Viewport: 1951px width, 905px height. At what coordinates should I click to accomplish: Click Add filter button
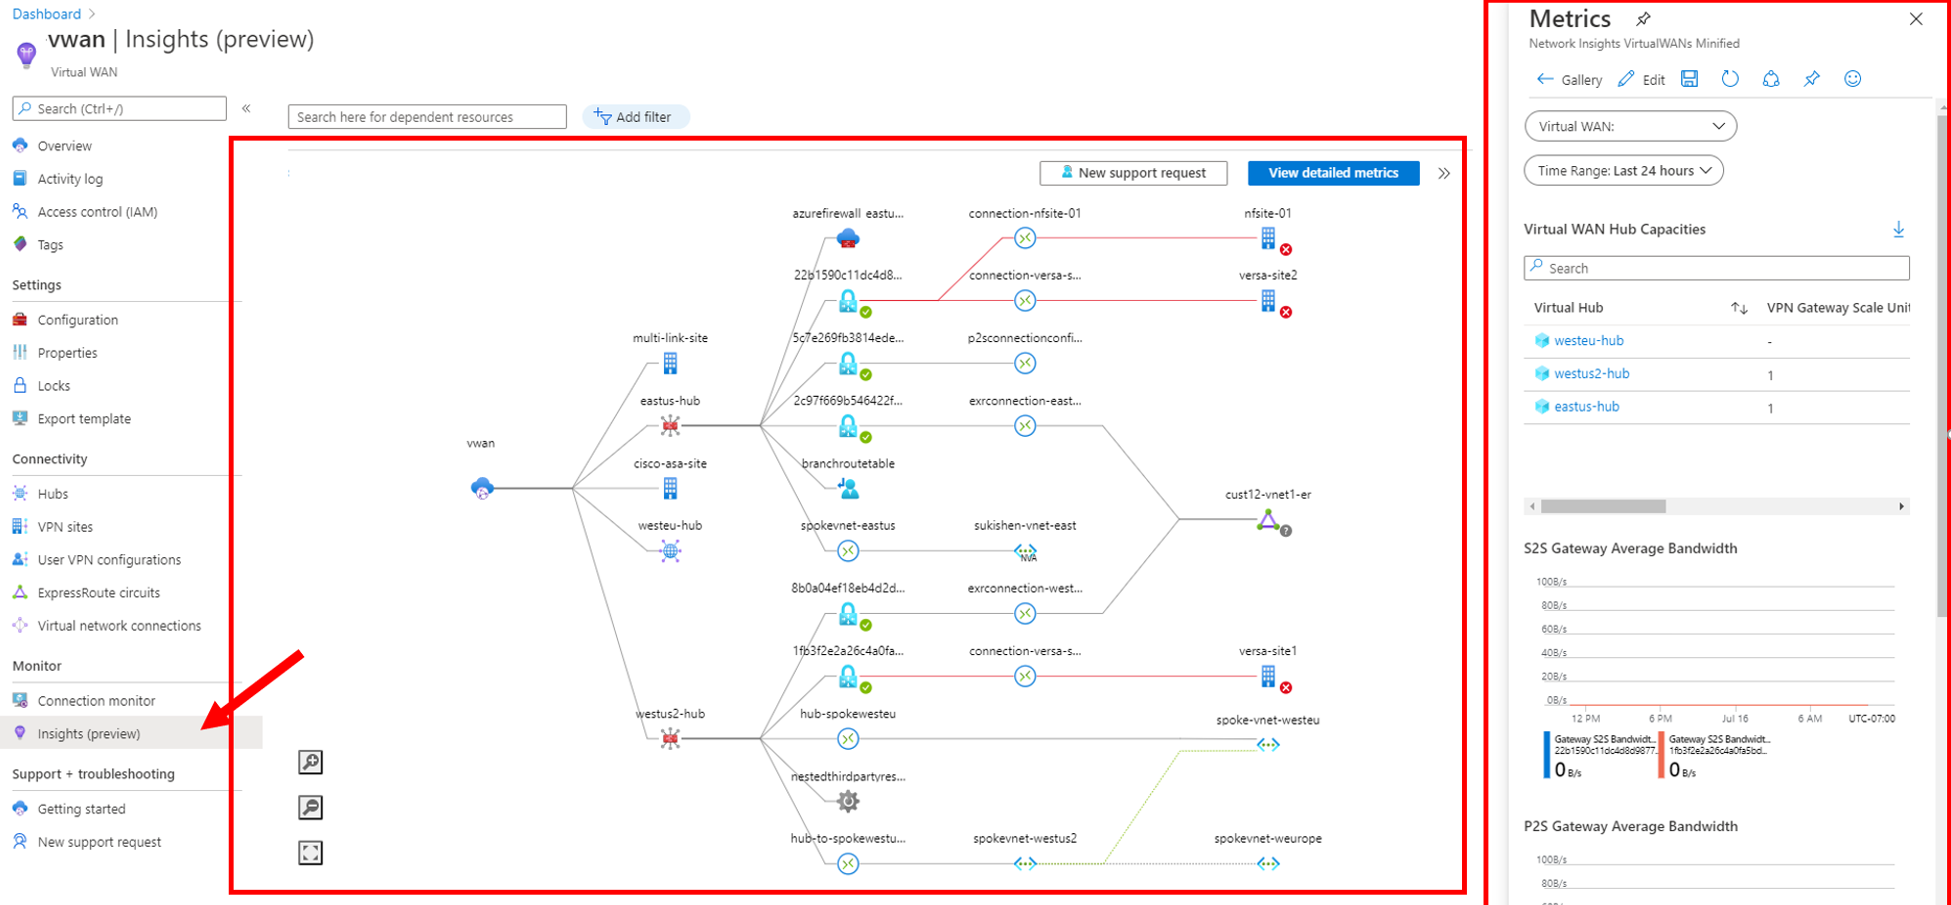click(634, 117)
